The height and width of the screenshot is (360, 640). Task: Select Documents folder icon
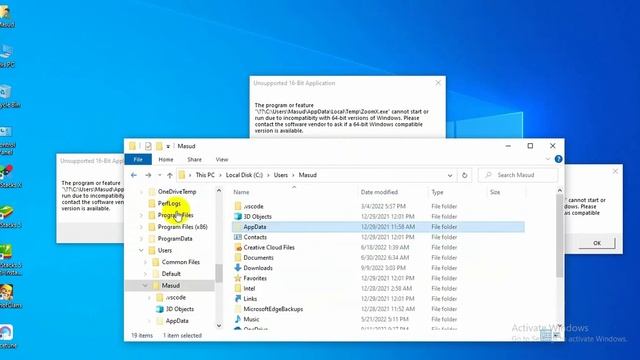(238, 258)
